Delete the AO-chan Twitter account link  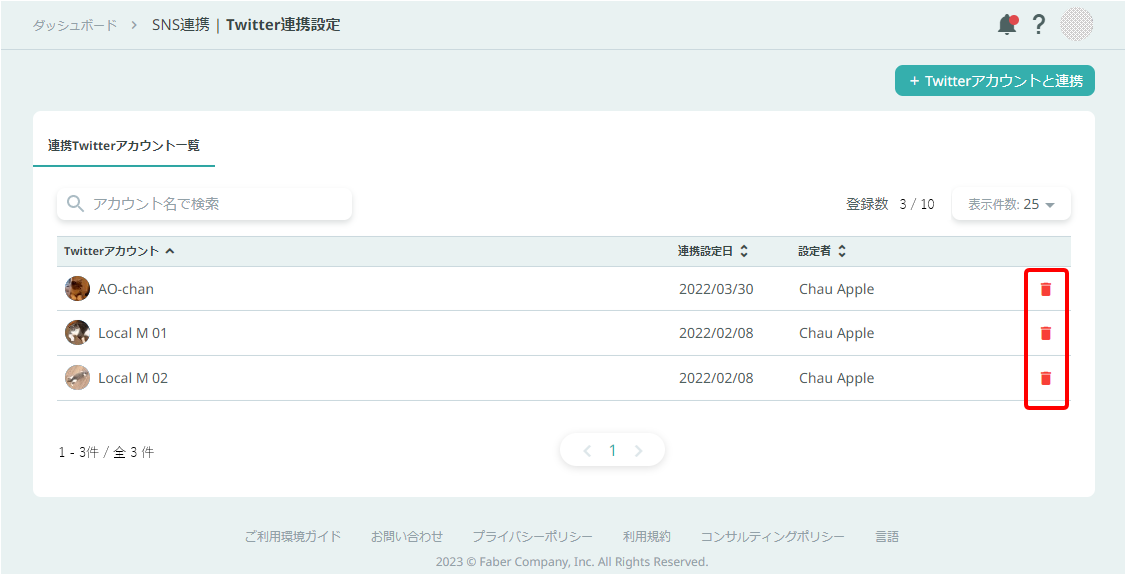tap(1046, 289)
